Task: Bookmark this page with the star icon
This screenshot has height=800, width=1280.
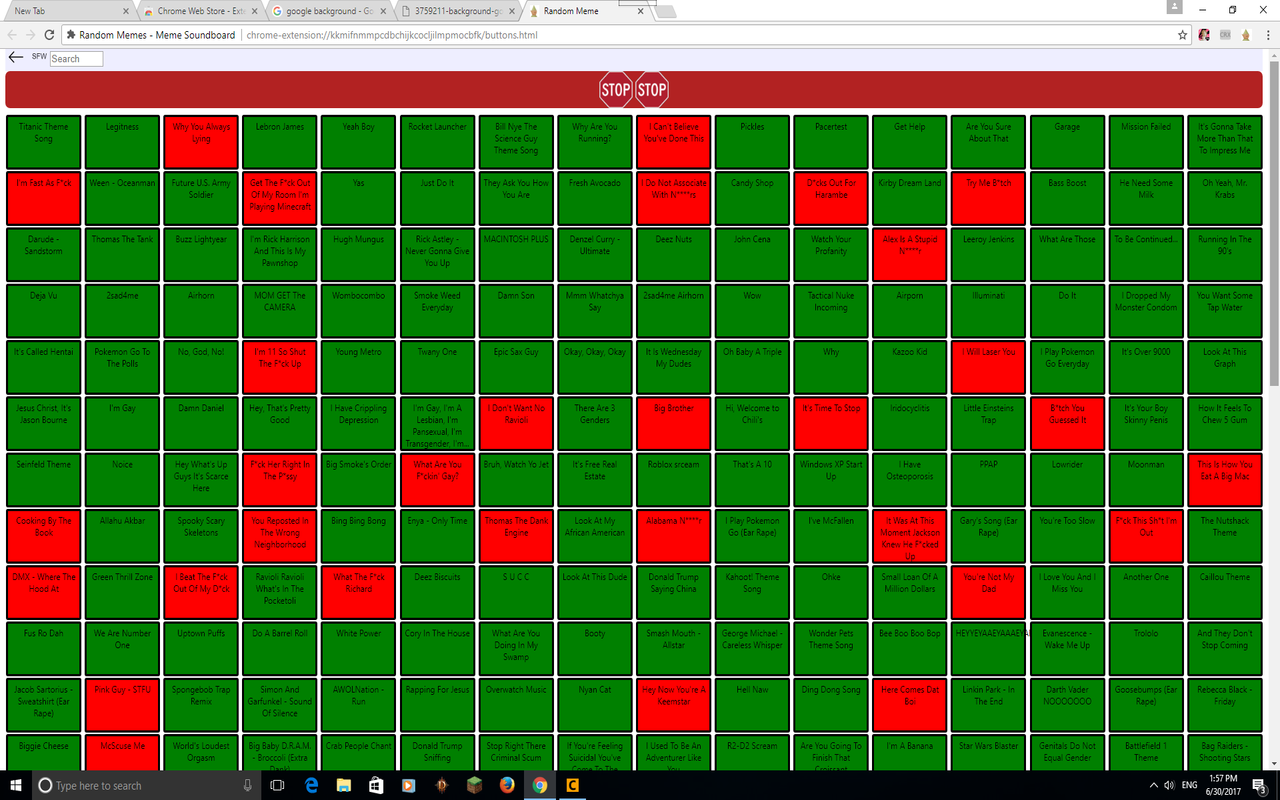Action: point(1183,34)
